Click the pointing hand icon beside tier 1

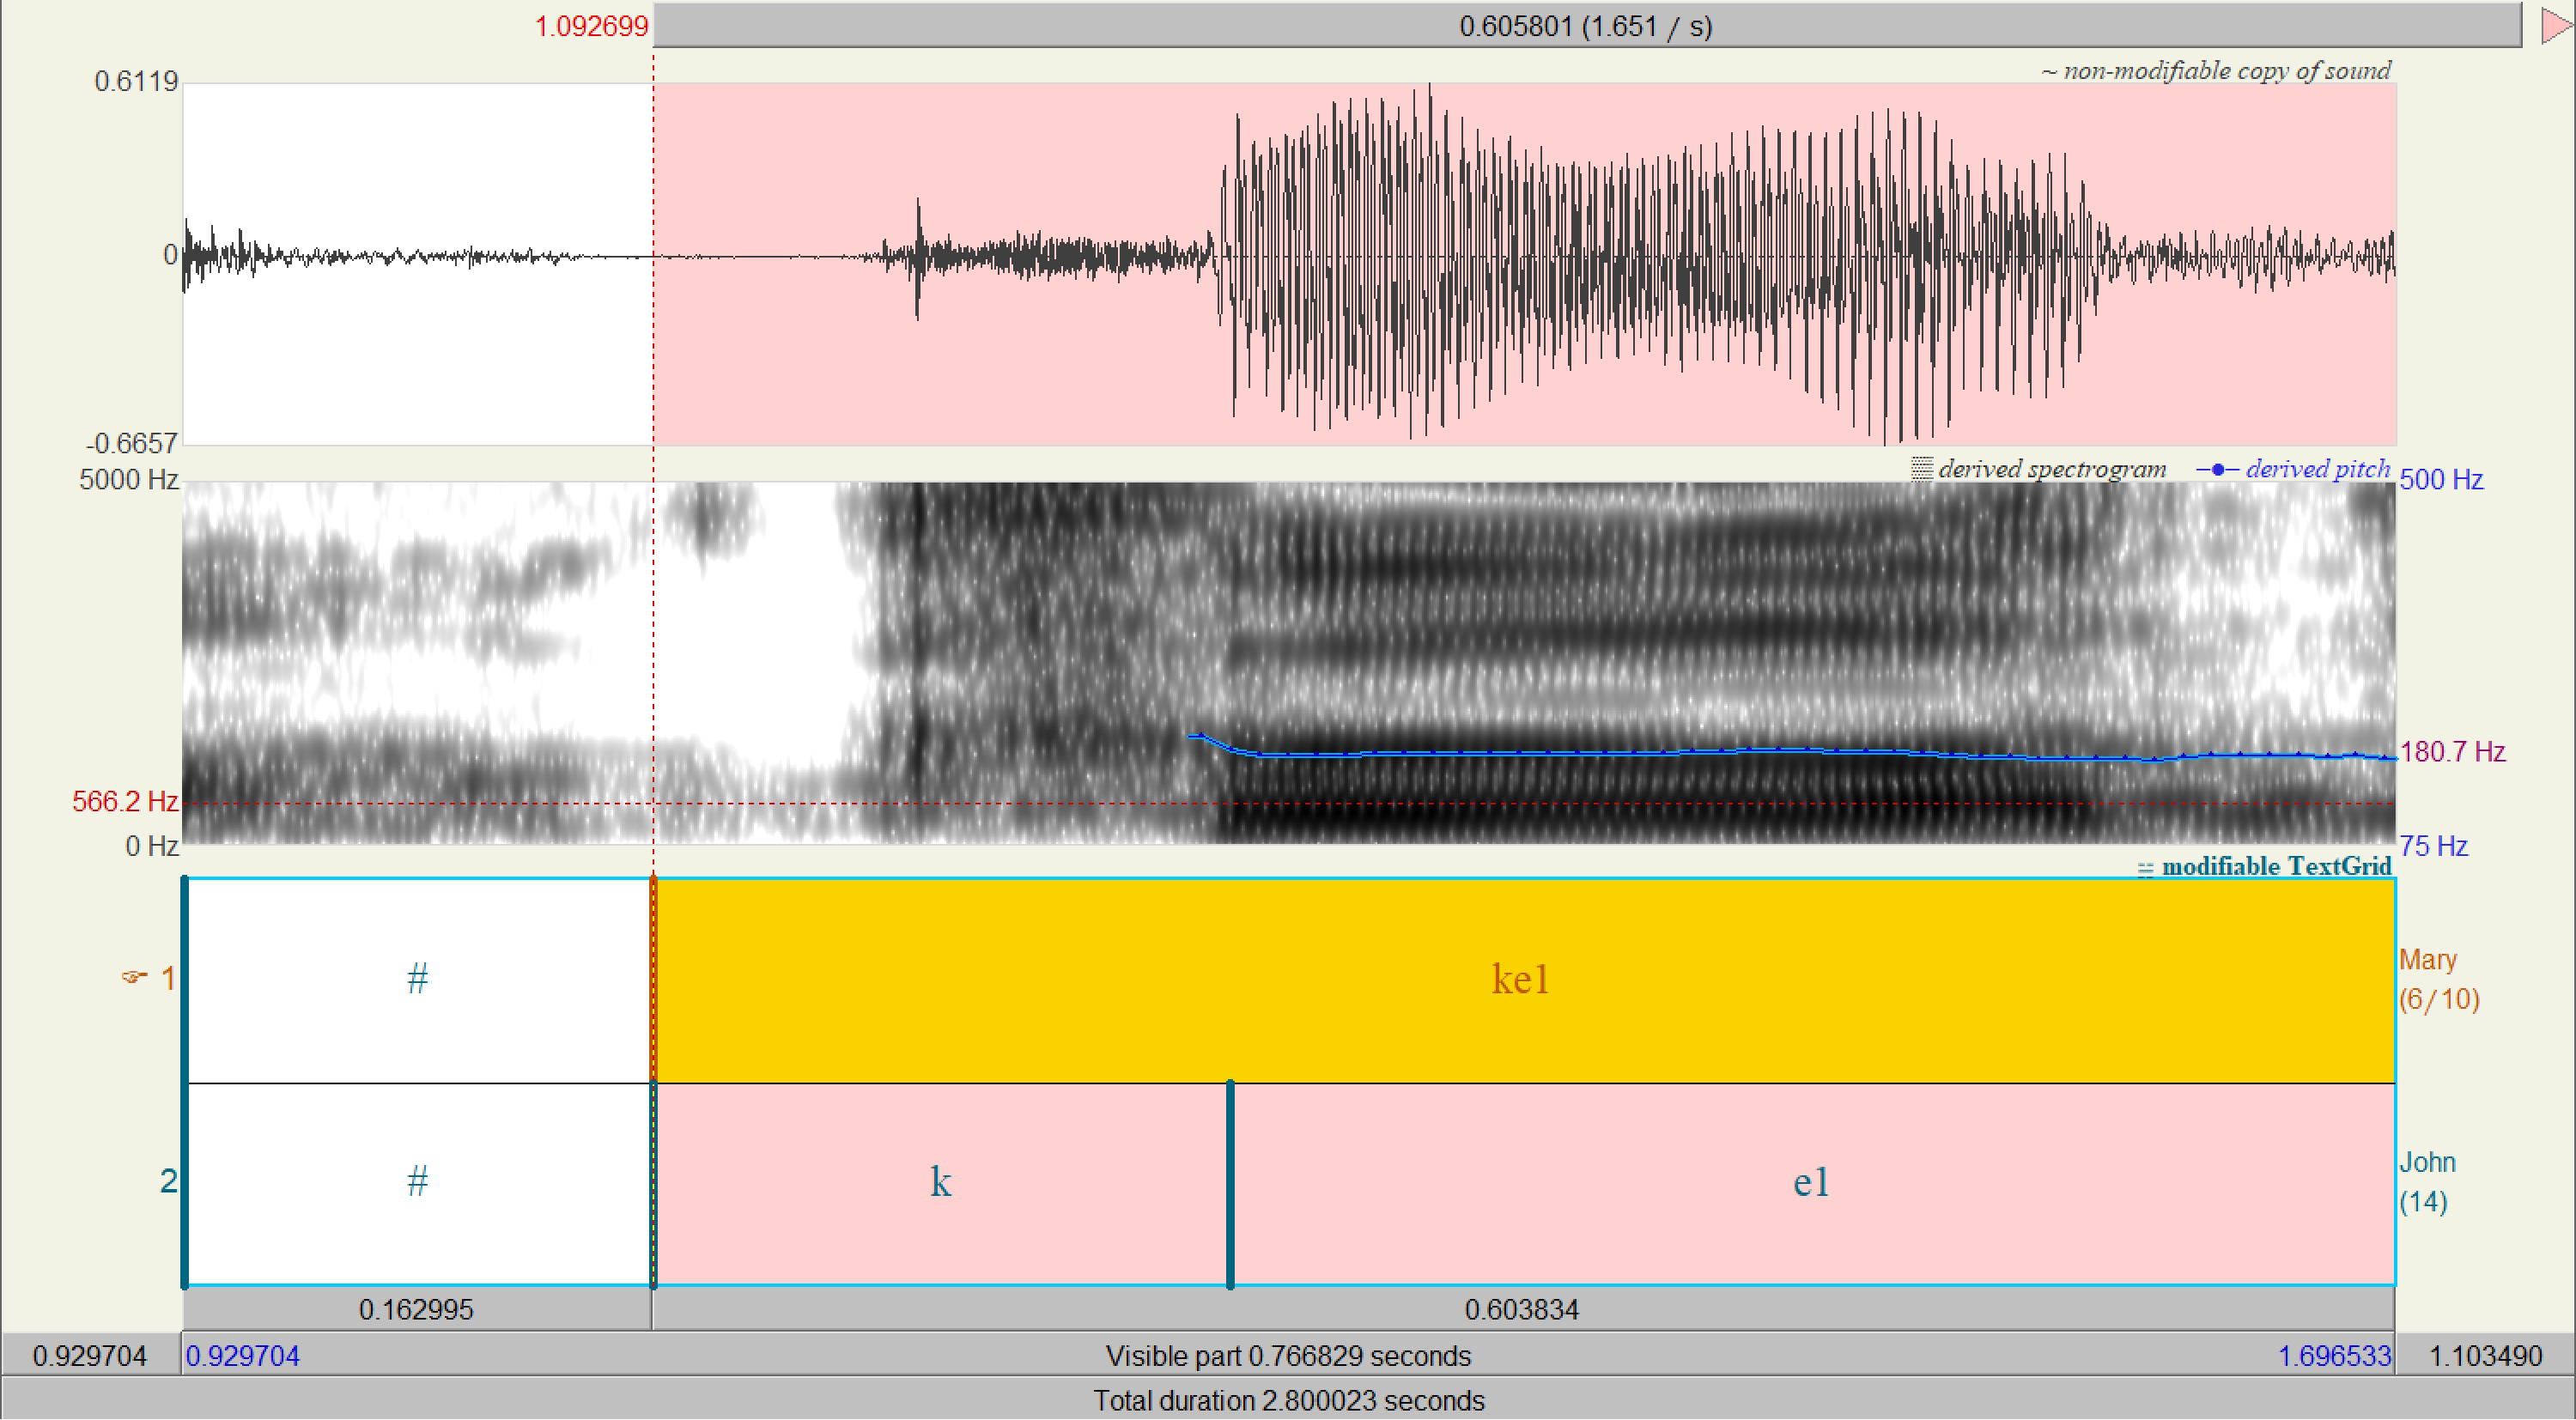(x=134, y=977)
